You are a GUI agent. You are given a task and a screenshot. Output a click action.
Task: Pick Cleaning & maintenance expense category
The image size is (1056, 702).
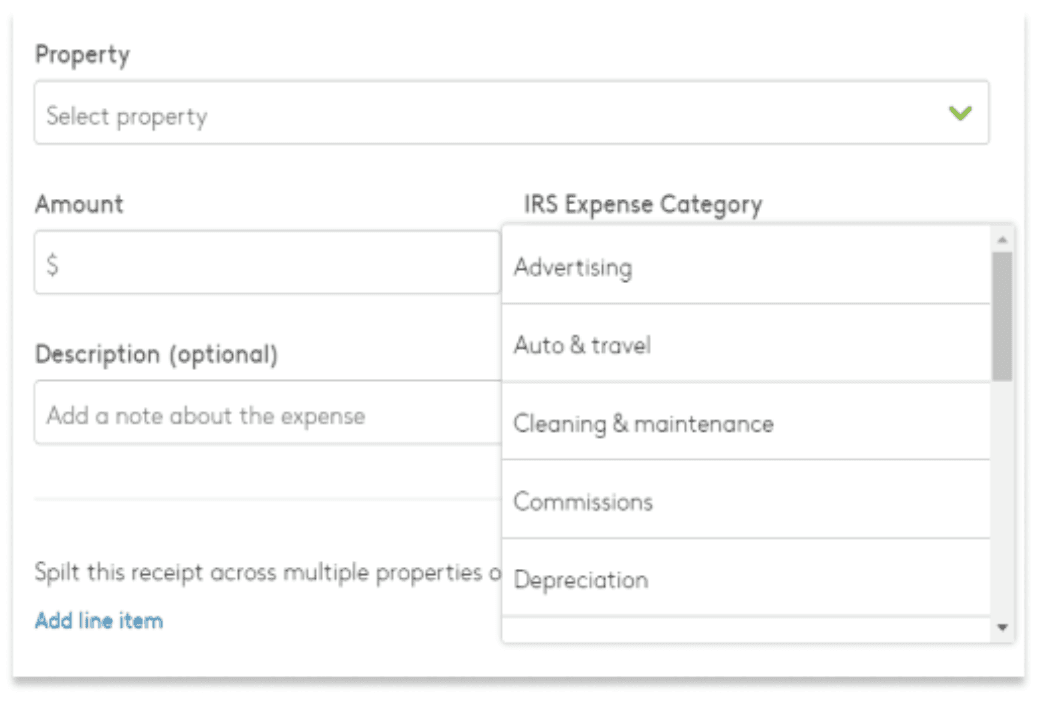tap(745, 423)
